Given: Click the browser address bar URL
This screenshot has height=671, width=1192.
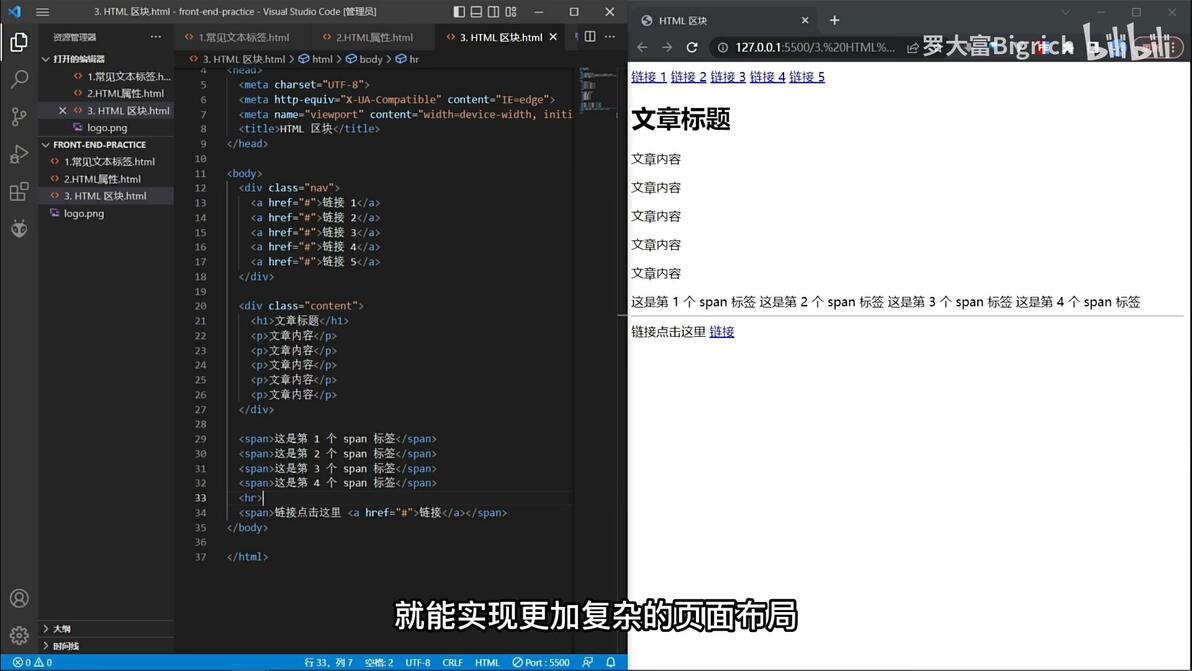Looking at the screenshot, I should pos(814,47).
